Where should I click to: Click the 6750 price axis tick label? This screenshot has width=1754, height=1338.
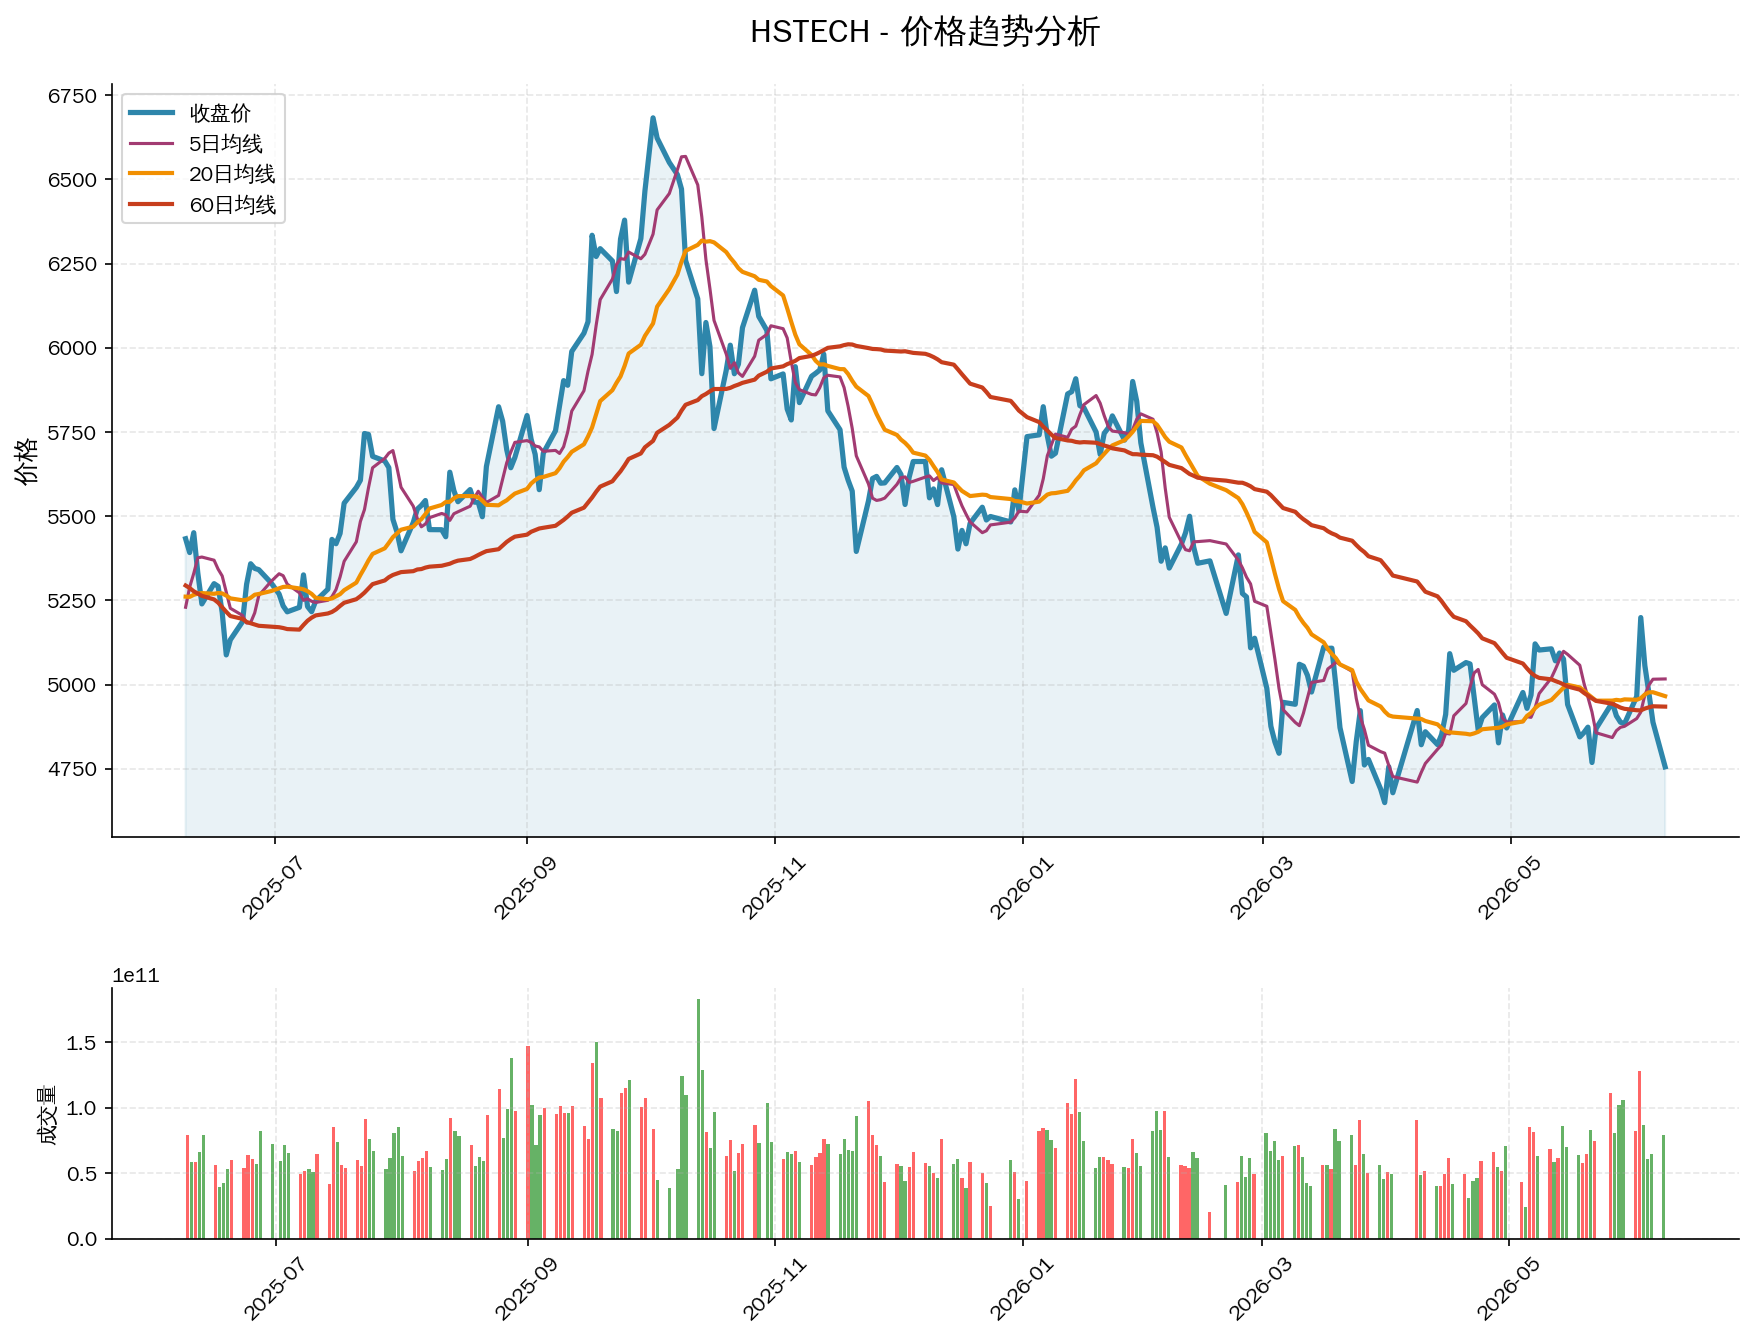coord(72,96)
